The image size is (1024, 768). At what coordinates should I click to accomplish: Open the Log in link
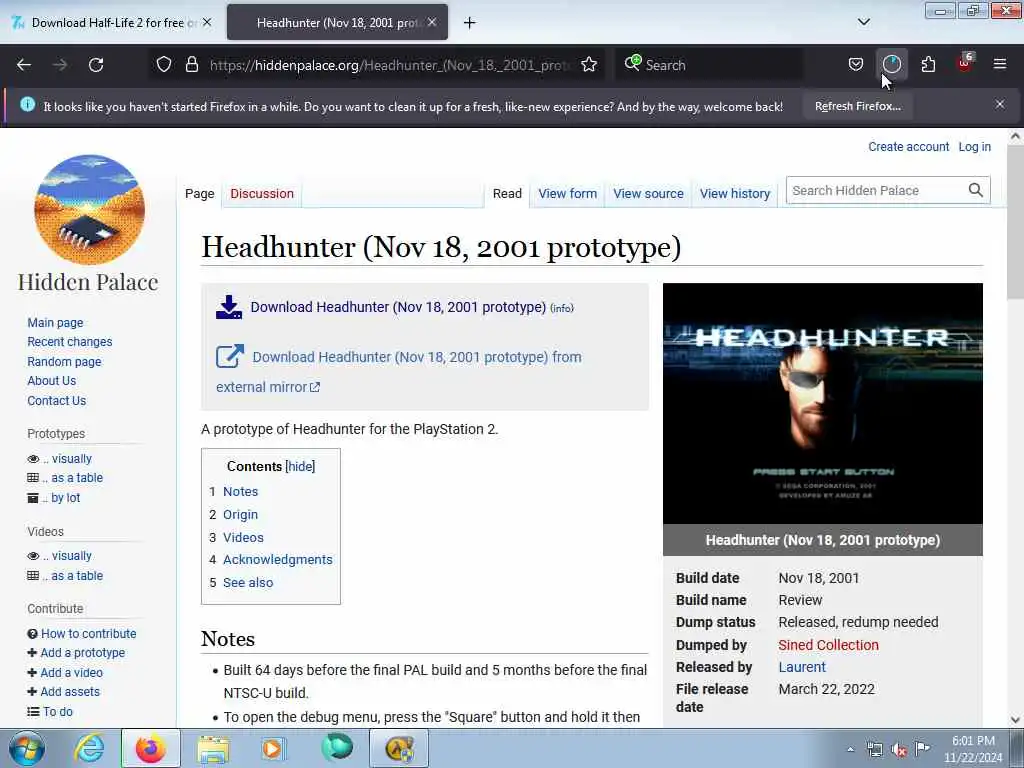coord(974,147)
